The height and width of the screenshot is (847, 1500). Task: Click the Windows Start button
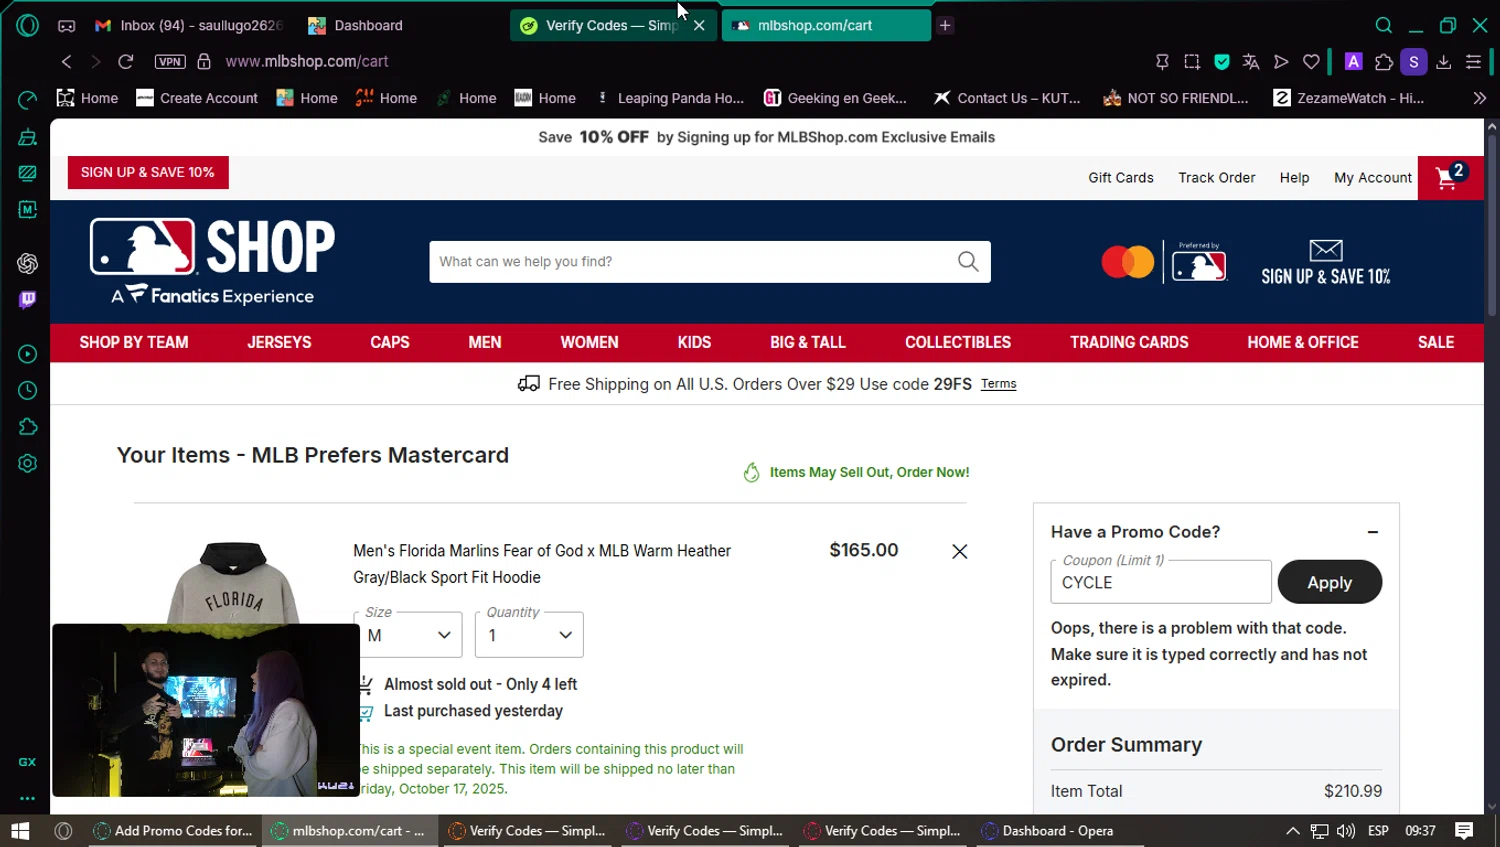coord(20,831)
